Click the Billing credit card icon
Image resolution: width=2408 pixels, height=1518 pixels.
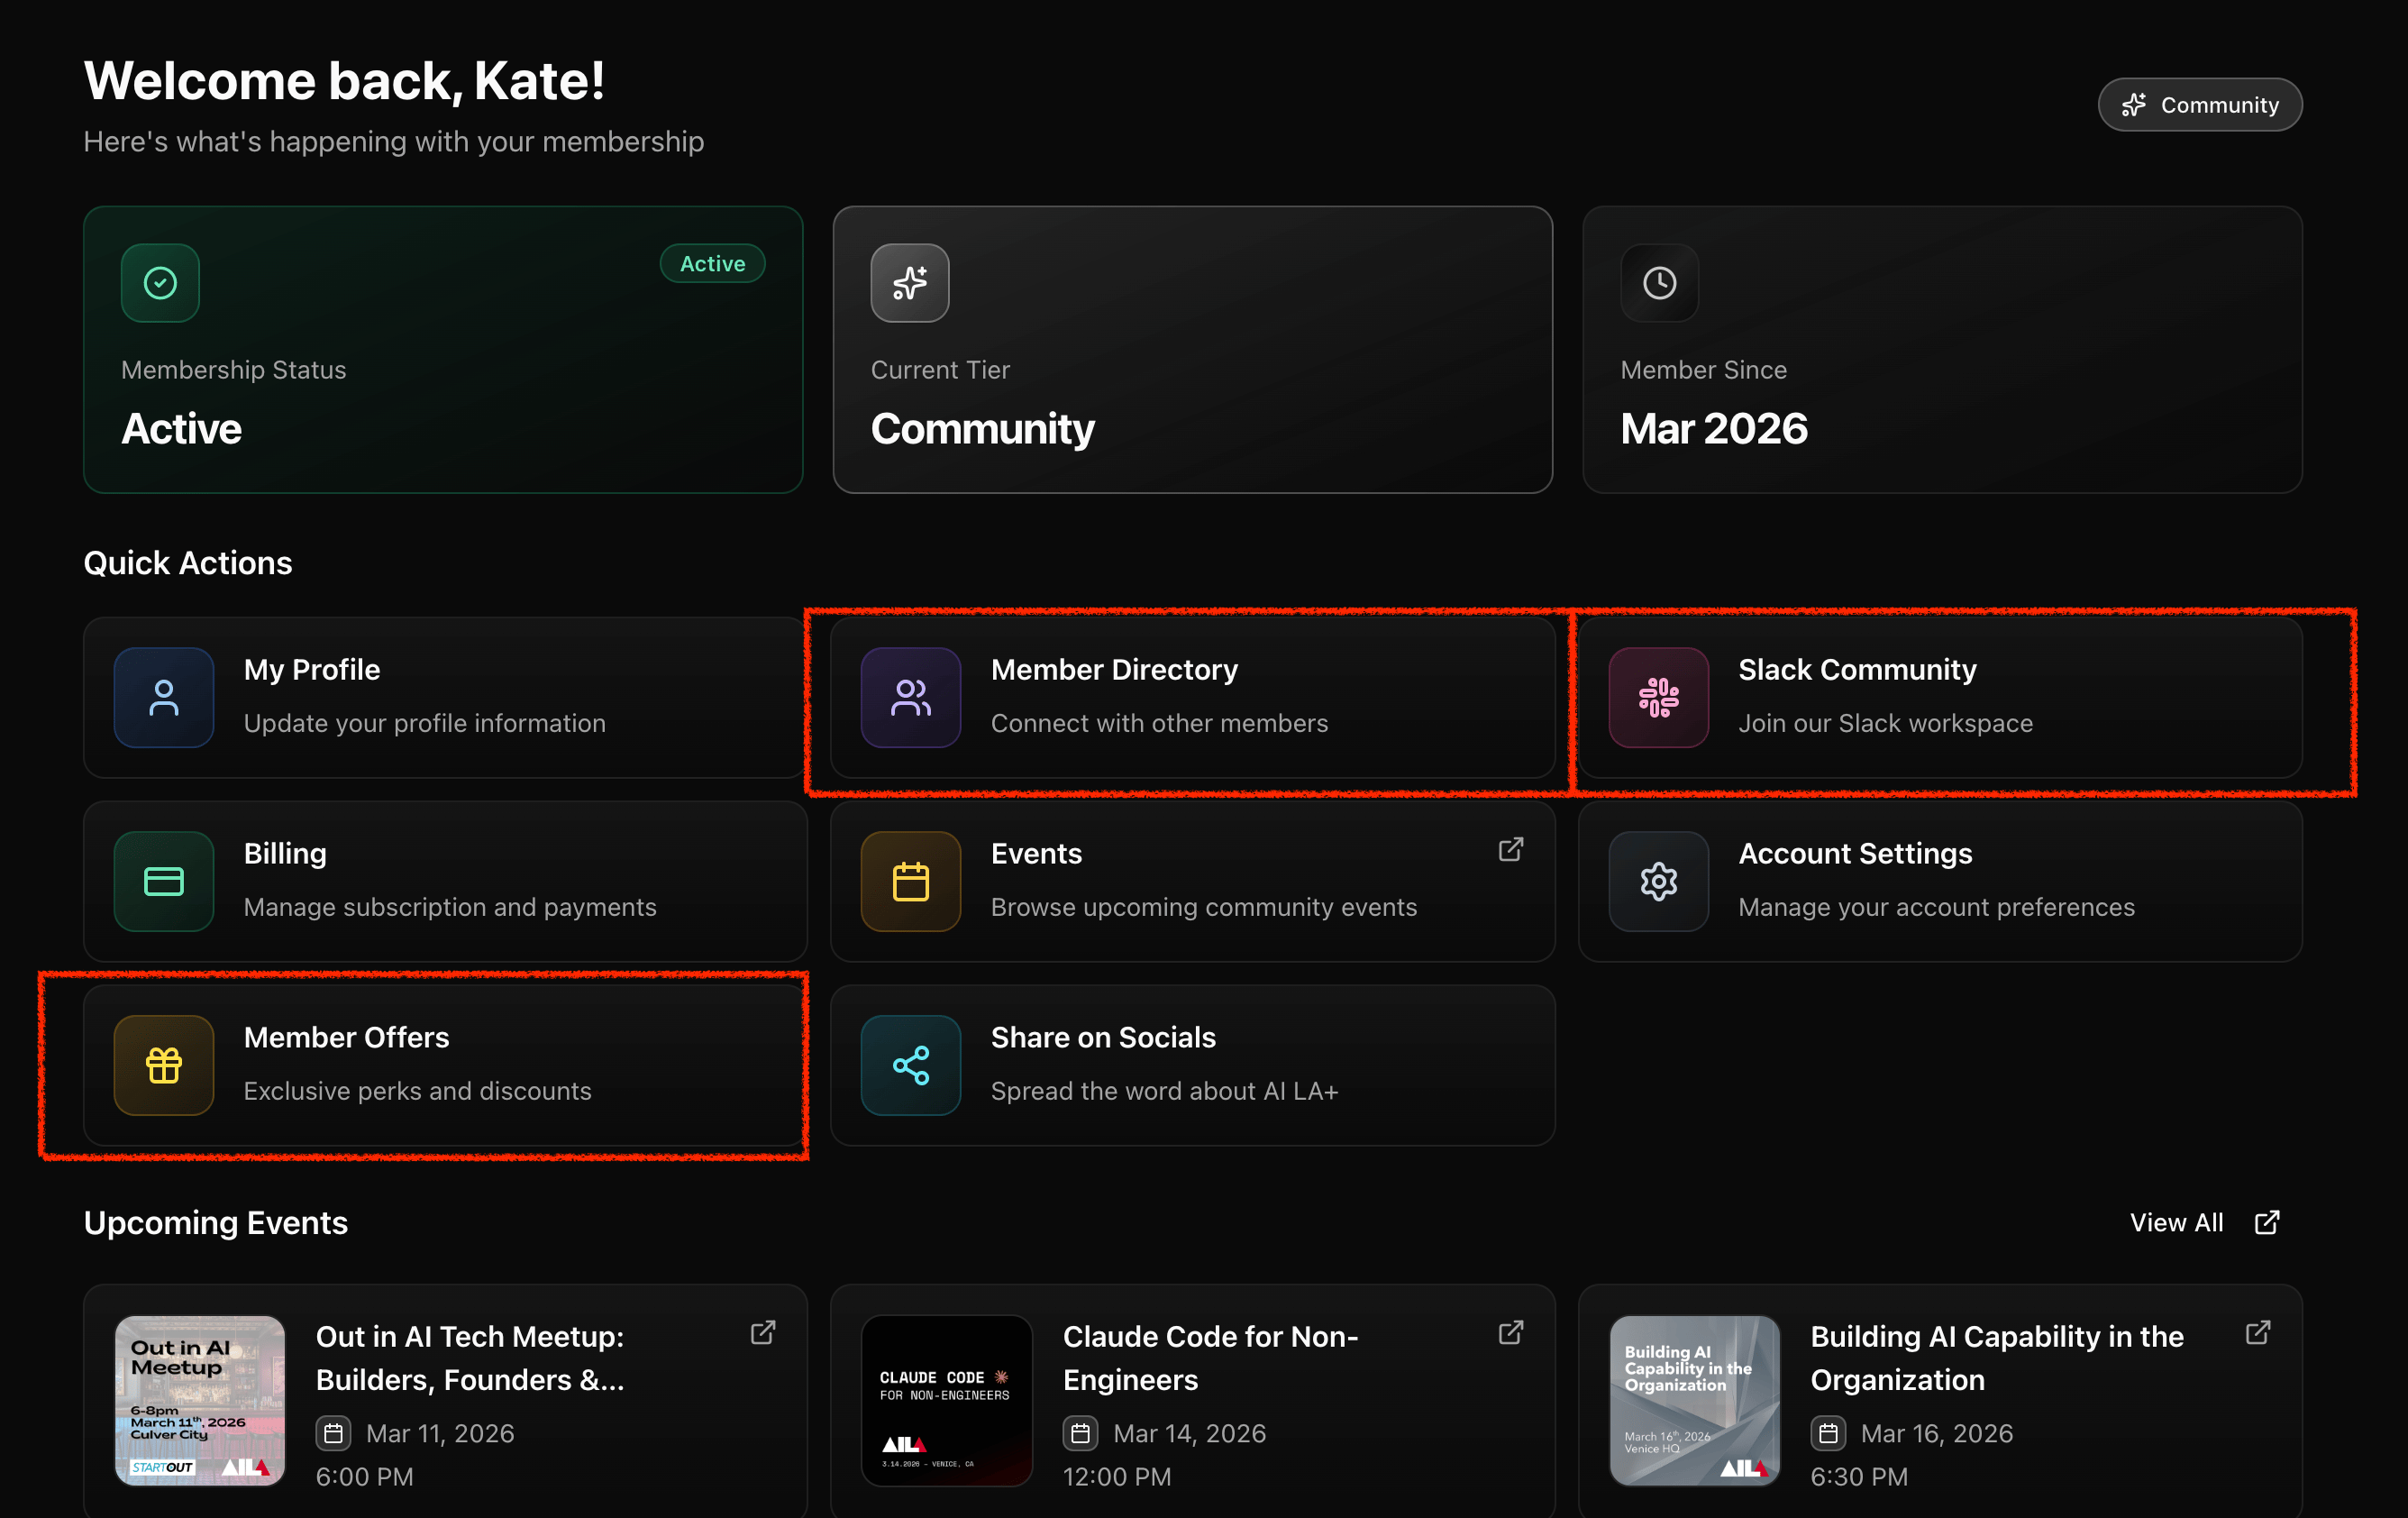pyautogui.click(x=163, y=881)
